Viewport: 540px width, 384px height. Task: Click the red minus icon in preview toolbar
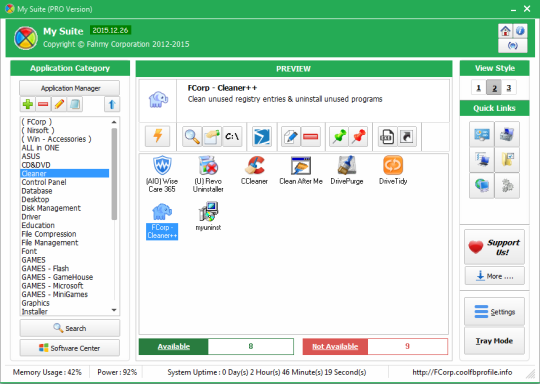[x=311, y=137]
